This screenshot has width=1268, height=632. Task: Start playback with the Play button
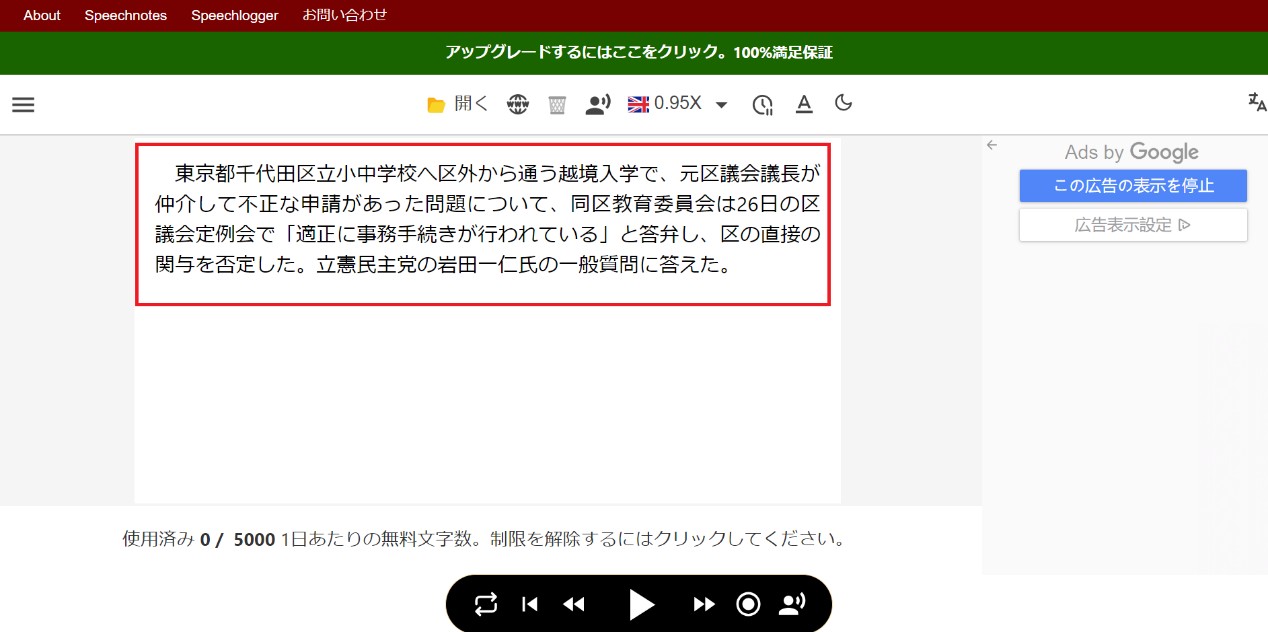[x=641, y=604]
